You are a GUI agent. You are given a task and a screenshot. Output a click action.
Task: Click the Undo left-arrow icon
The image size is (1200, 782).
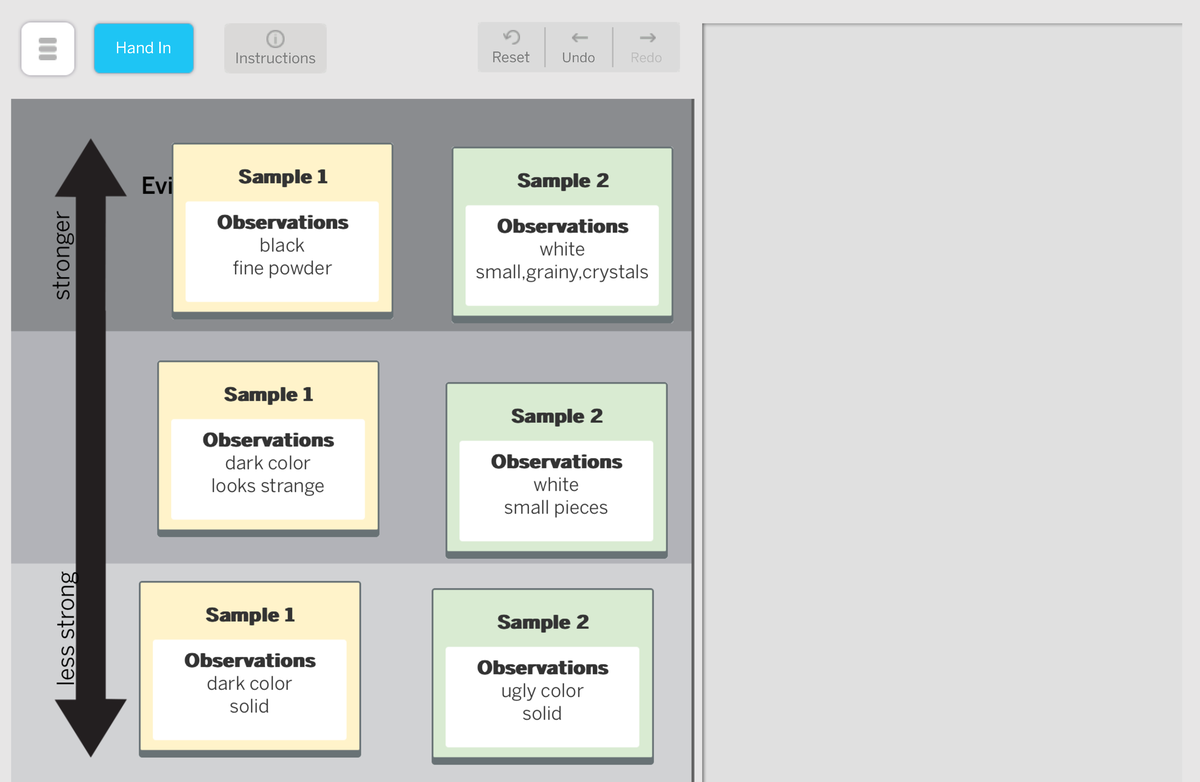coord(578,38)
